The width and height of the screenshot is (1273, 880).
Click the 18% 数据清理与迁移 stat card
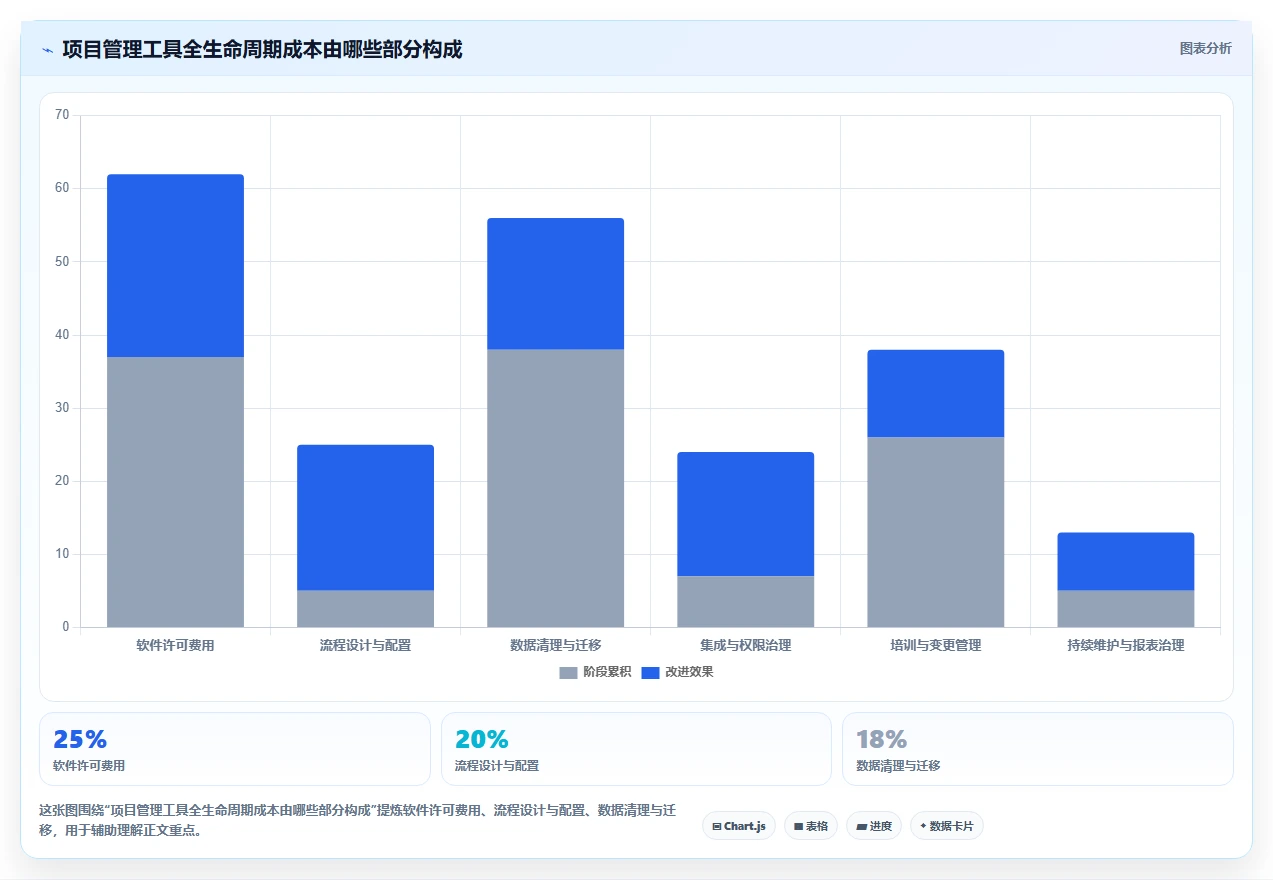[1038, 749]
